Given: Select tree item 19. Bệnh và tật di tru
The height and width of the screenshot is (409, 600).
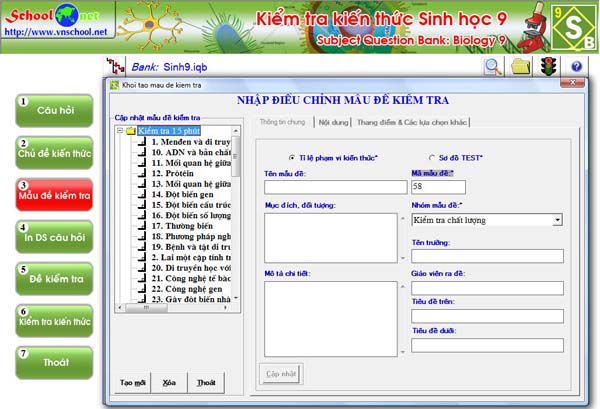Looking at the screenshot, I should tap(191, 247).
